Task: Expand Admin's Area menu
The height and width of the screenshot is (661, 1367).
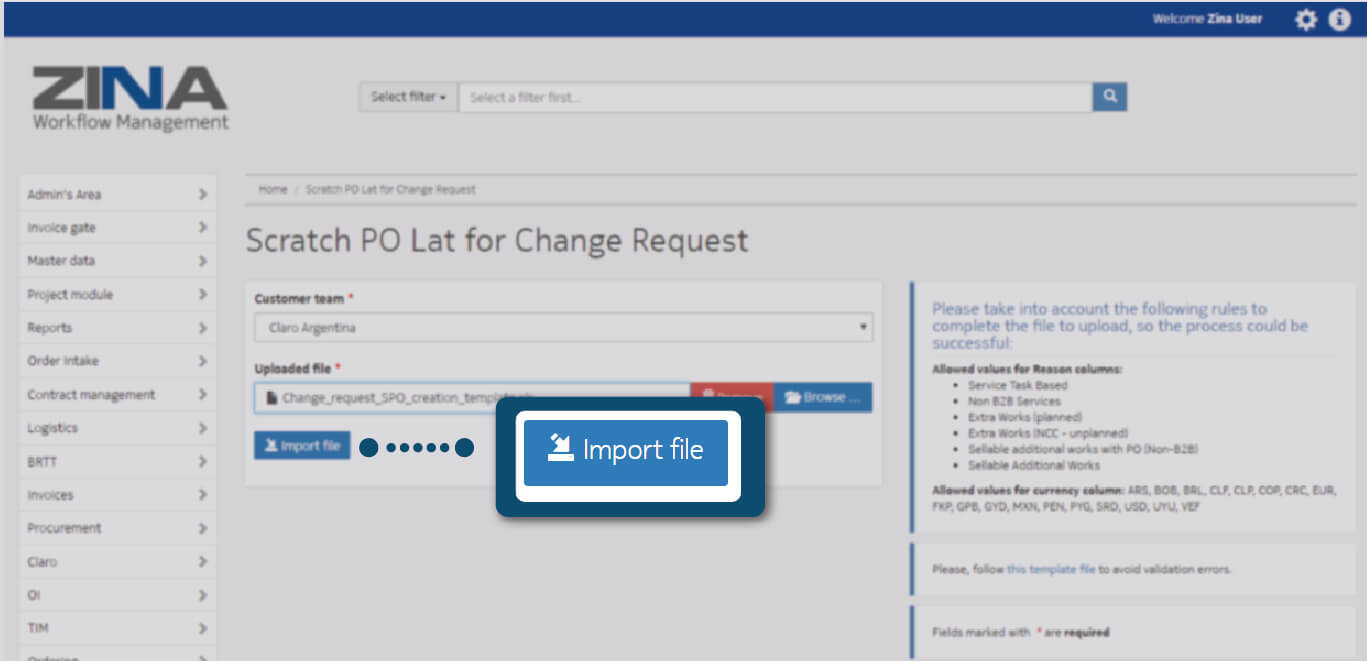Action: click(x=117, y=194)
